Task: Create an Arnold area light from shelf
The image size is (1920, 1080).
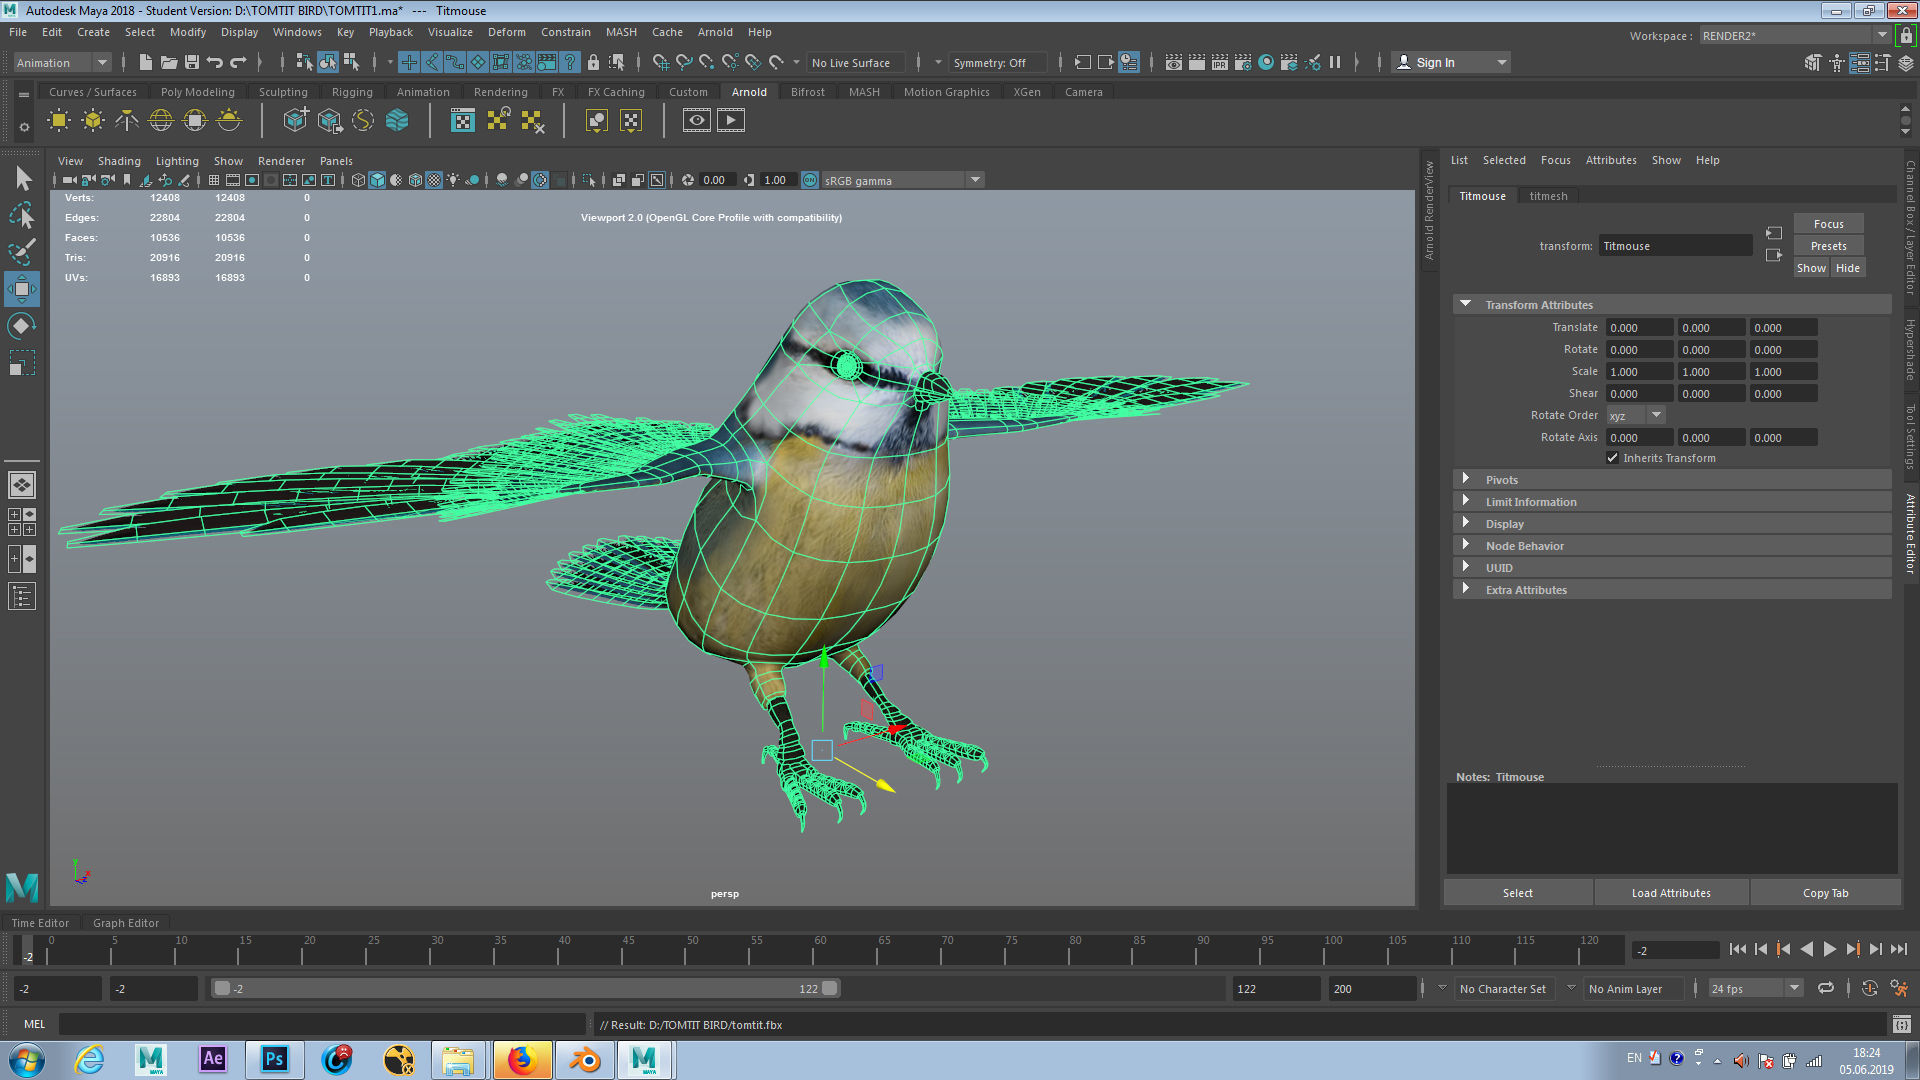Action: pyautogui.click(x=59, y=121)
